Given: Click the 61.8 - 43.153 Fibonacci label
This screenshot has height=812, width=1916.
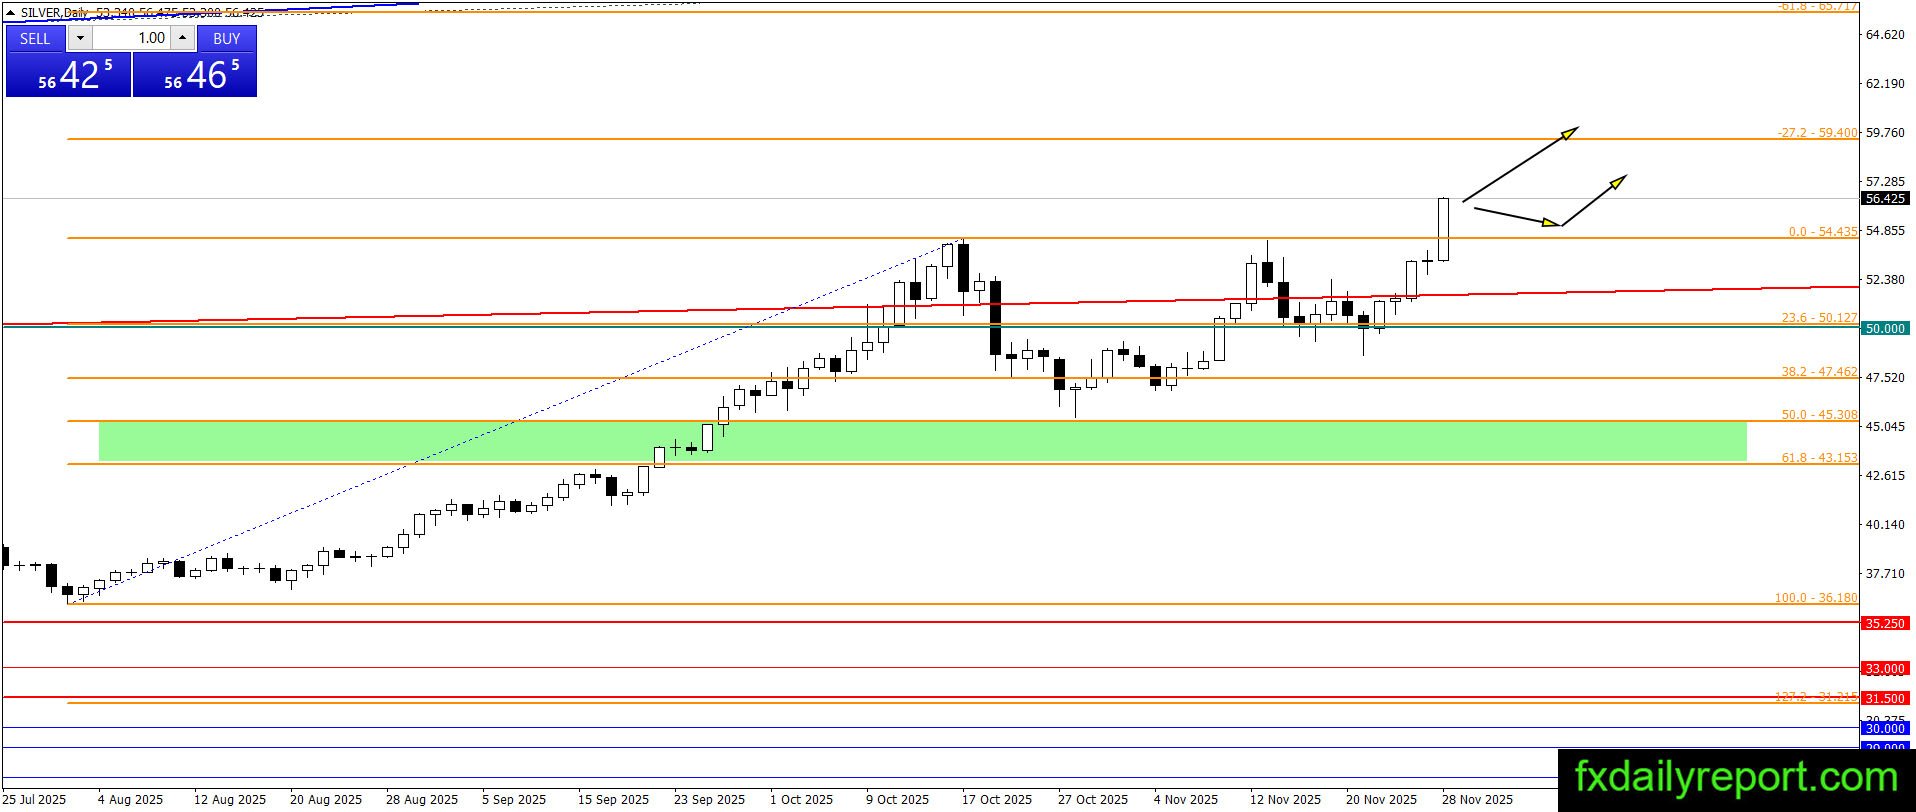Looking at the screenshot, I should coord(1819,457).
